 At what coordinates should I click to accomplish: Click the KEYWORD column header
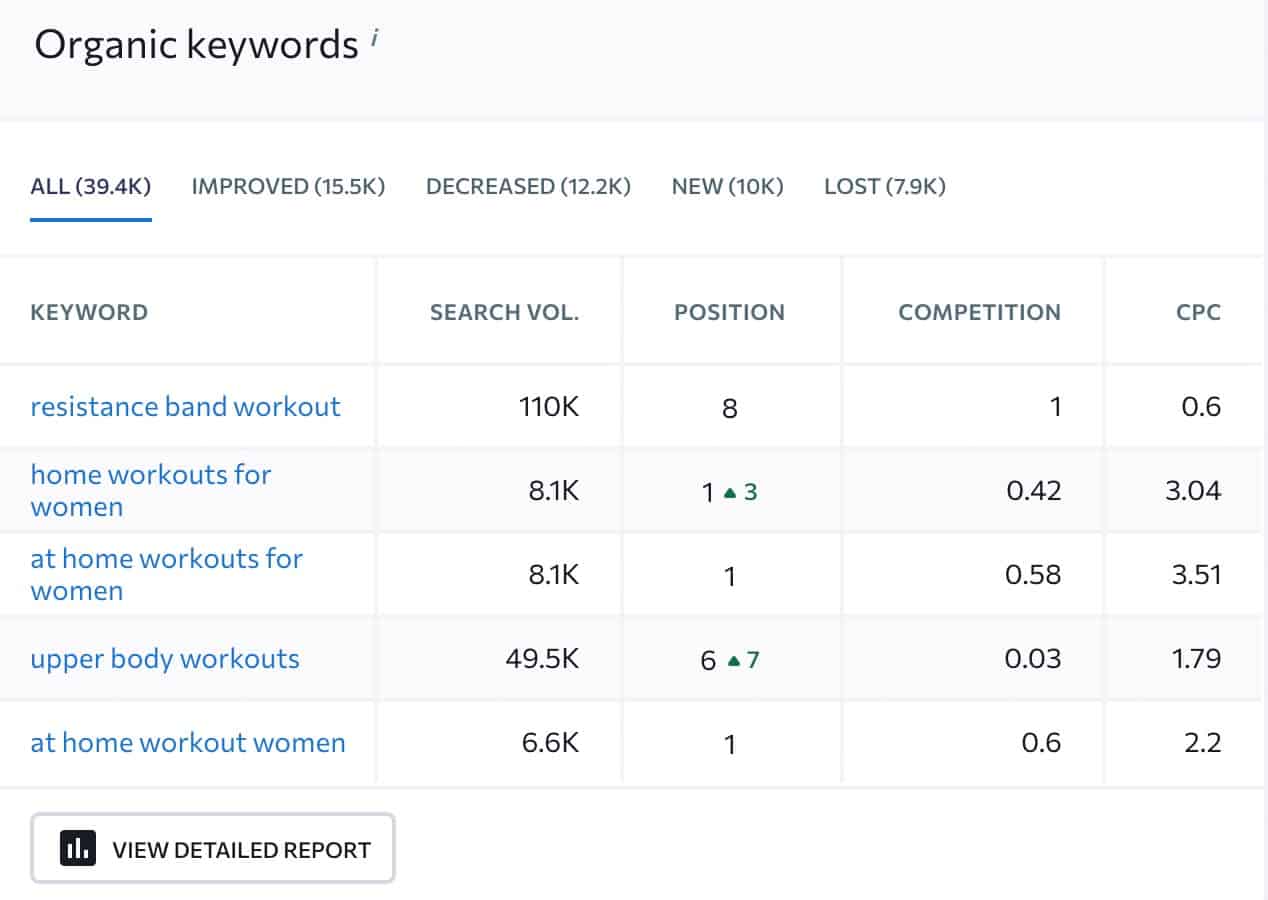click(89, 311)
